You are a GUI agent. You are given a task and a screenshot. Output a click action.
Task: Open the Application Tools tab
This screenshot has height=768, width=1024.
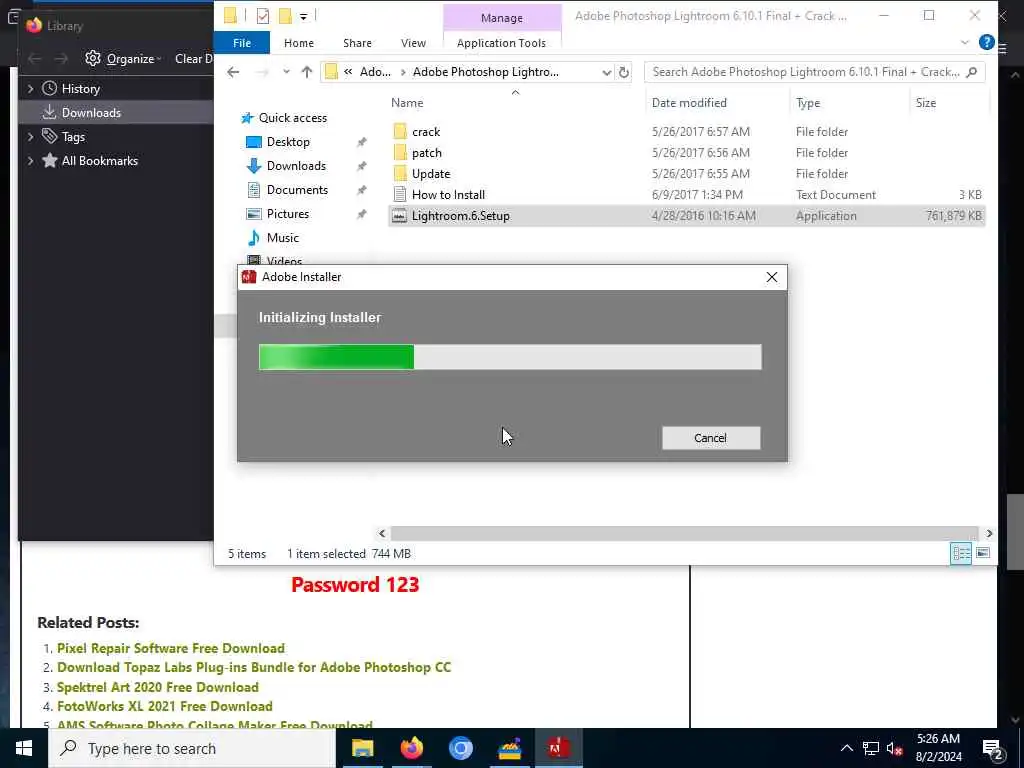pos(501,43)
